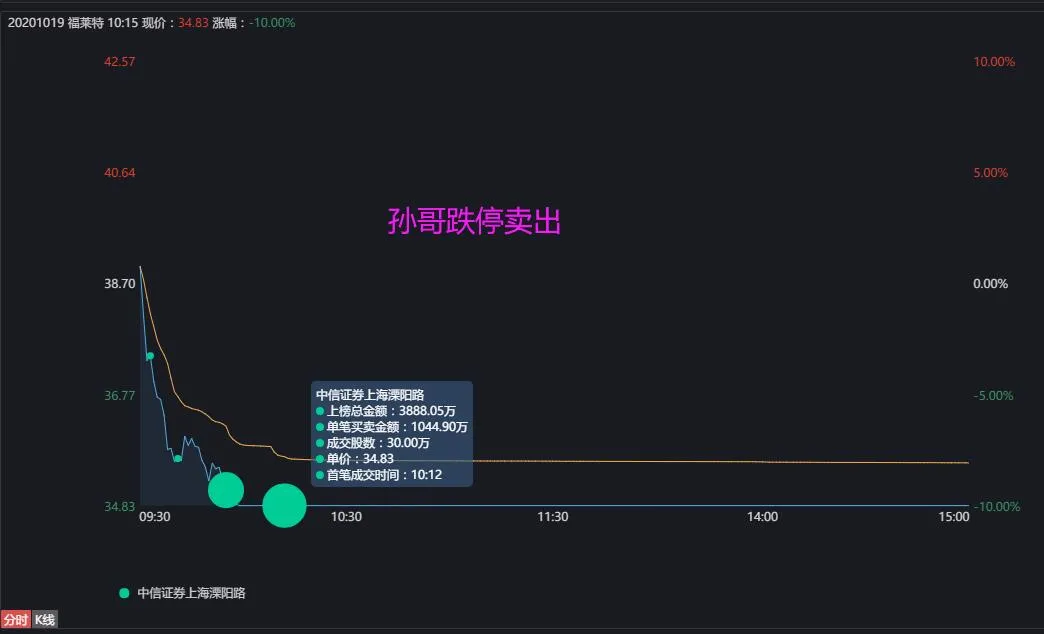Toggle visibility of 中信证券上海溧阳路 in legend
Screen dimensions: 1044x634
(x=192, y=592)
